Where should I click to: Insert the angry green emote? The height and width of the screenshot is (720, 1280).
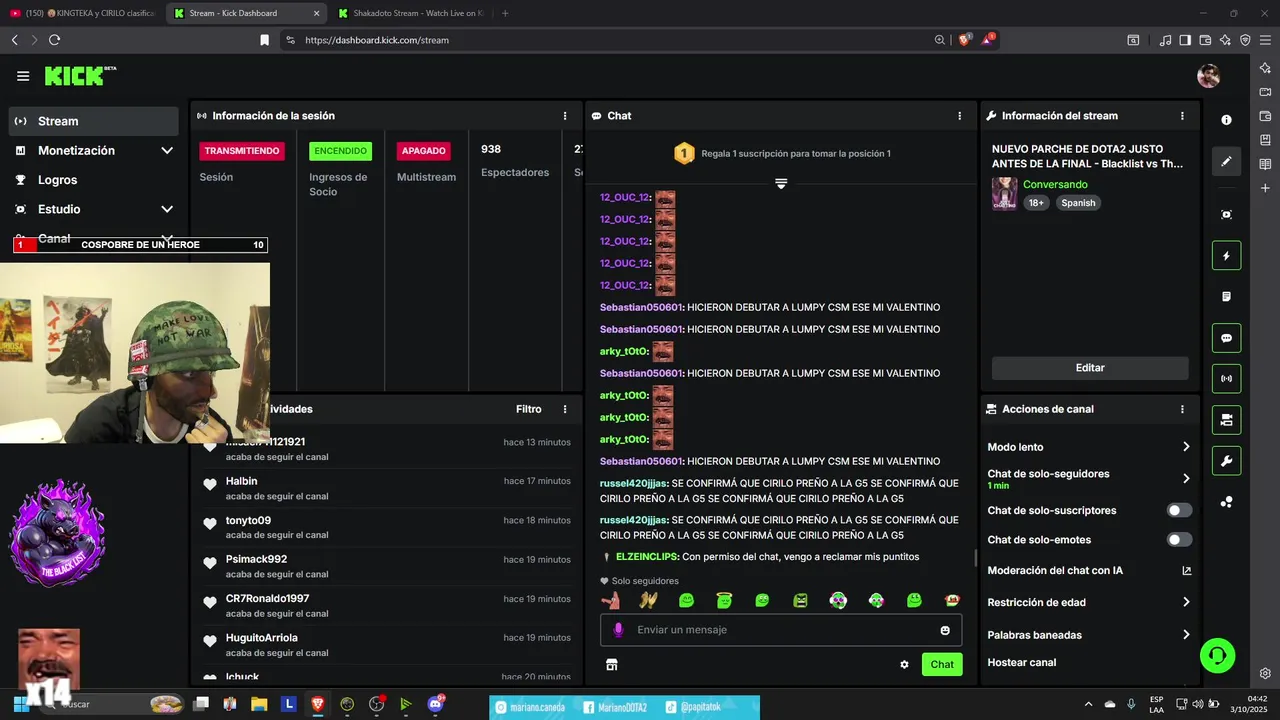pos(800,600)
